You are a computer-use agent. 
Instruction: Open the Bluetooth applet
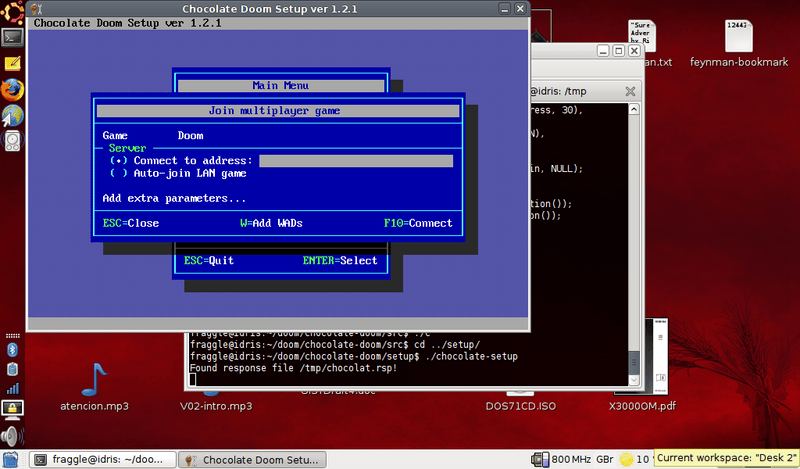coord(12,350)
